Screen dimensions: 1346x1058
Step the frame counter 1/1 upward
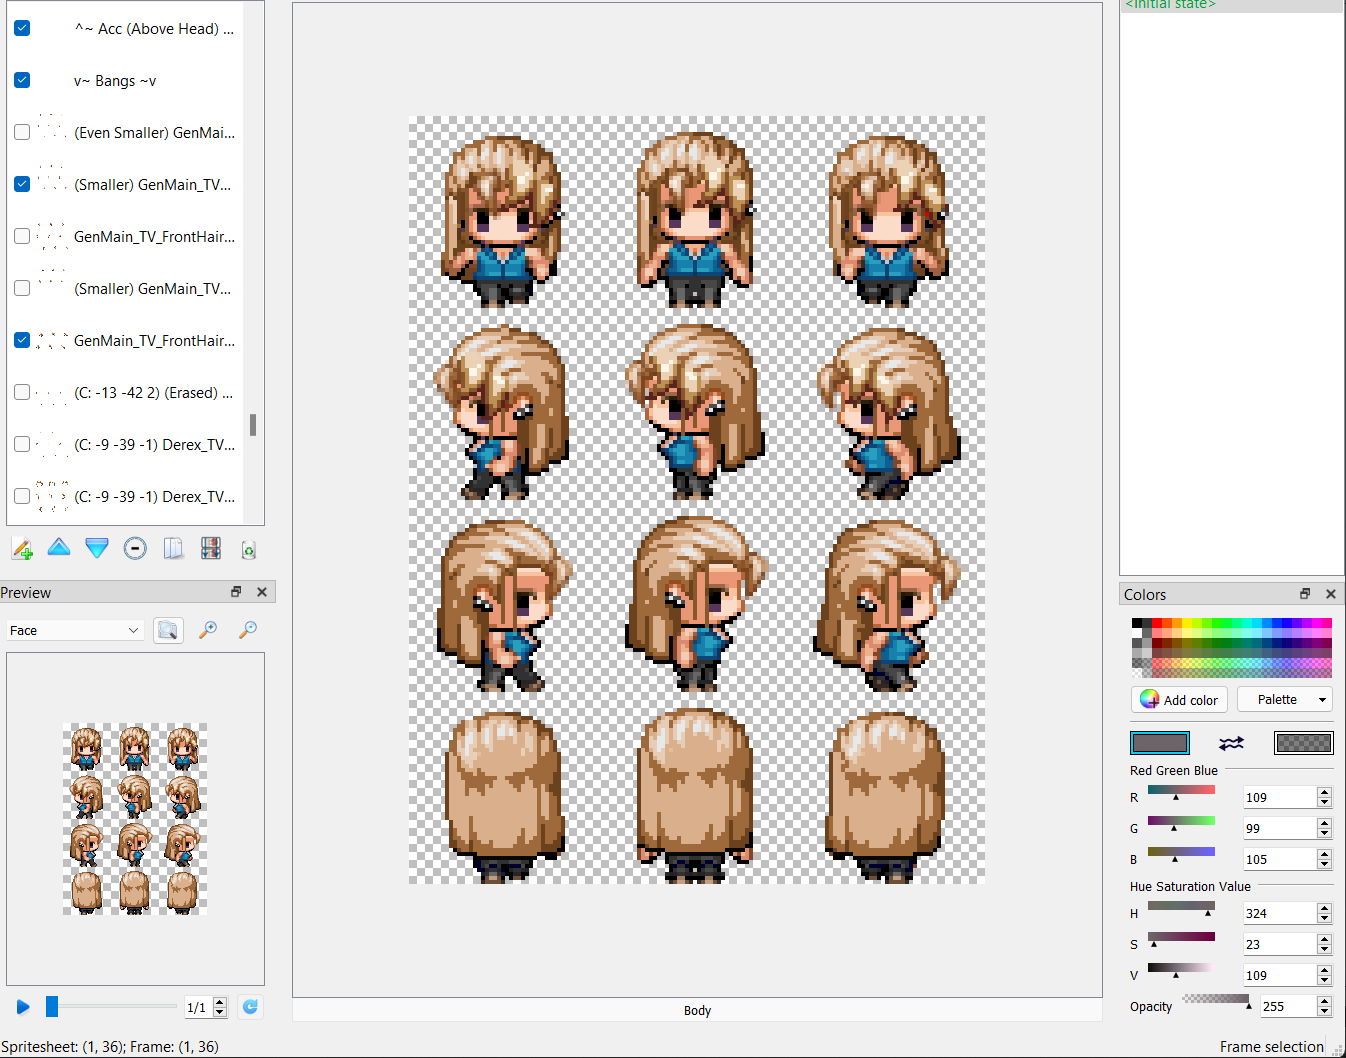(220, 1002)
